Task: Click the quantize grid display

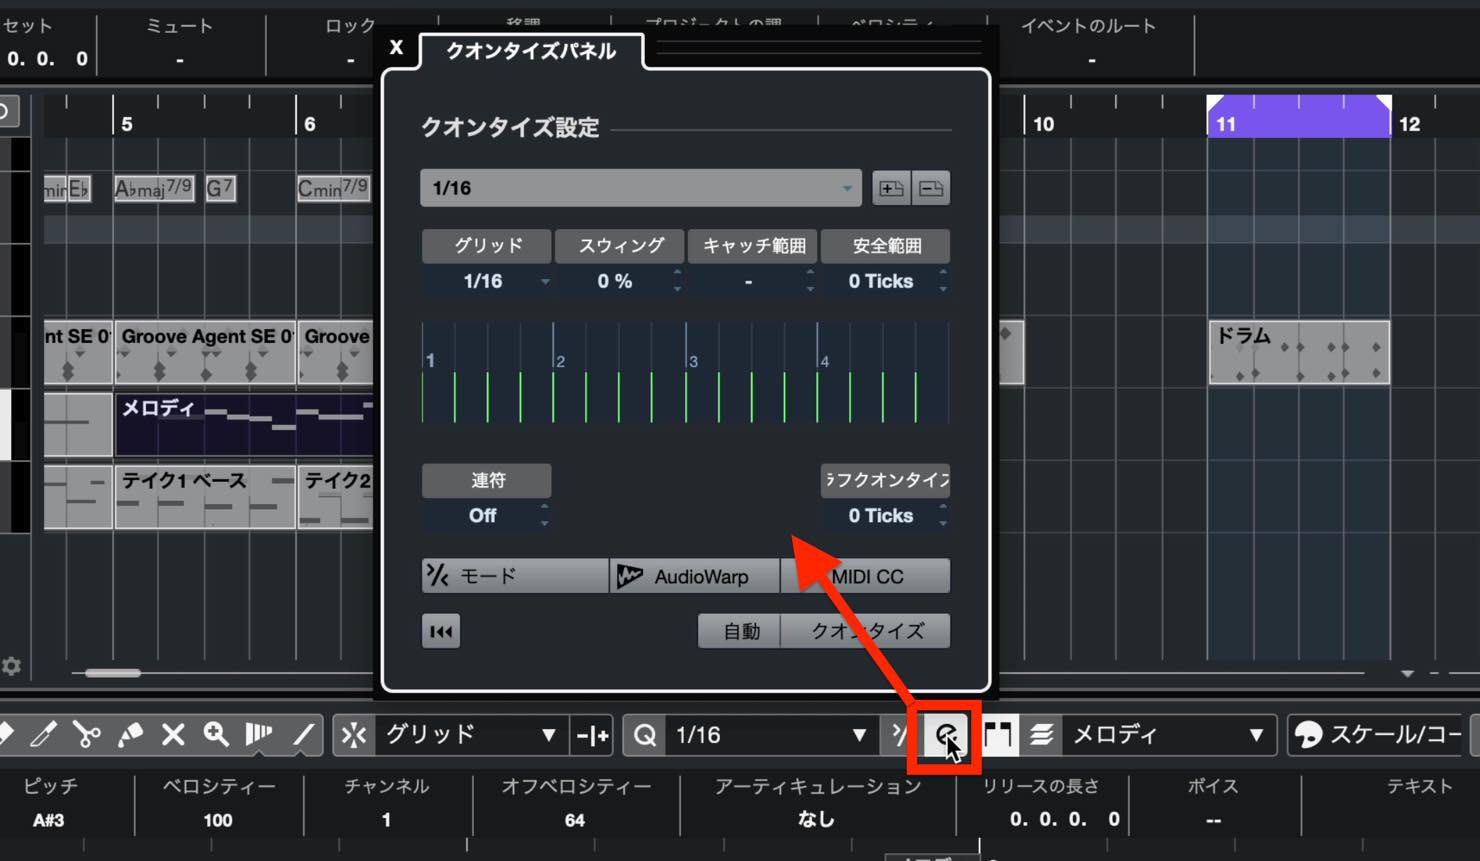Action: (x=685, y=372)
